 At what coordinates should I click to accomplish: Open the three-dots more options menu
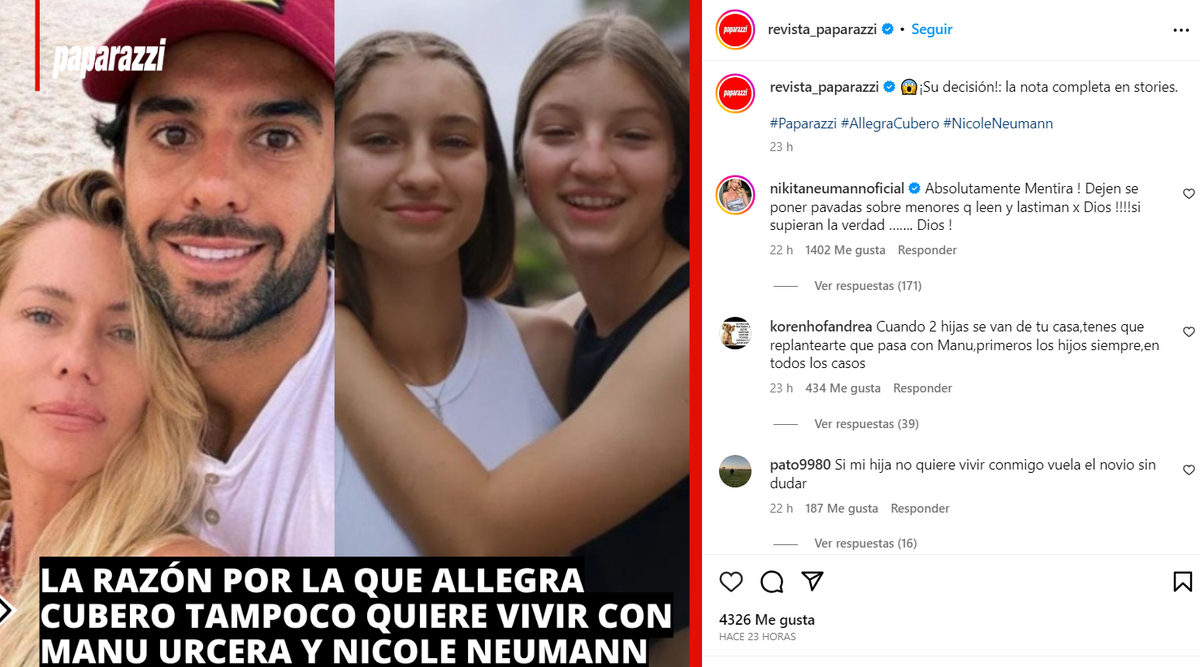pyautogui.click(x=1181, y=30)
